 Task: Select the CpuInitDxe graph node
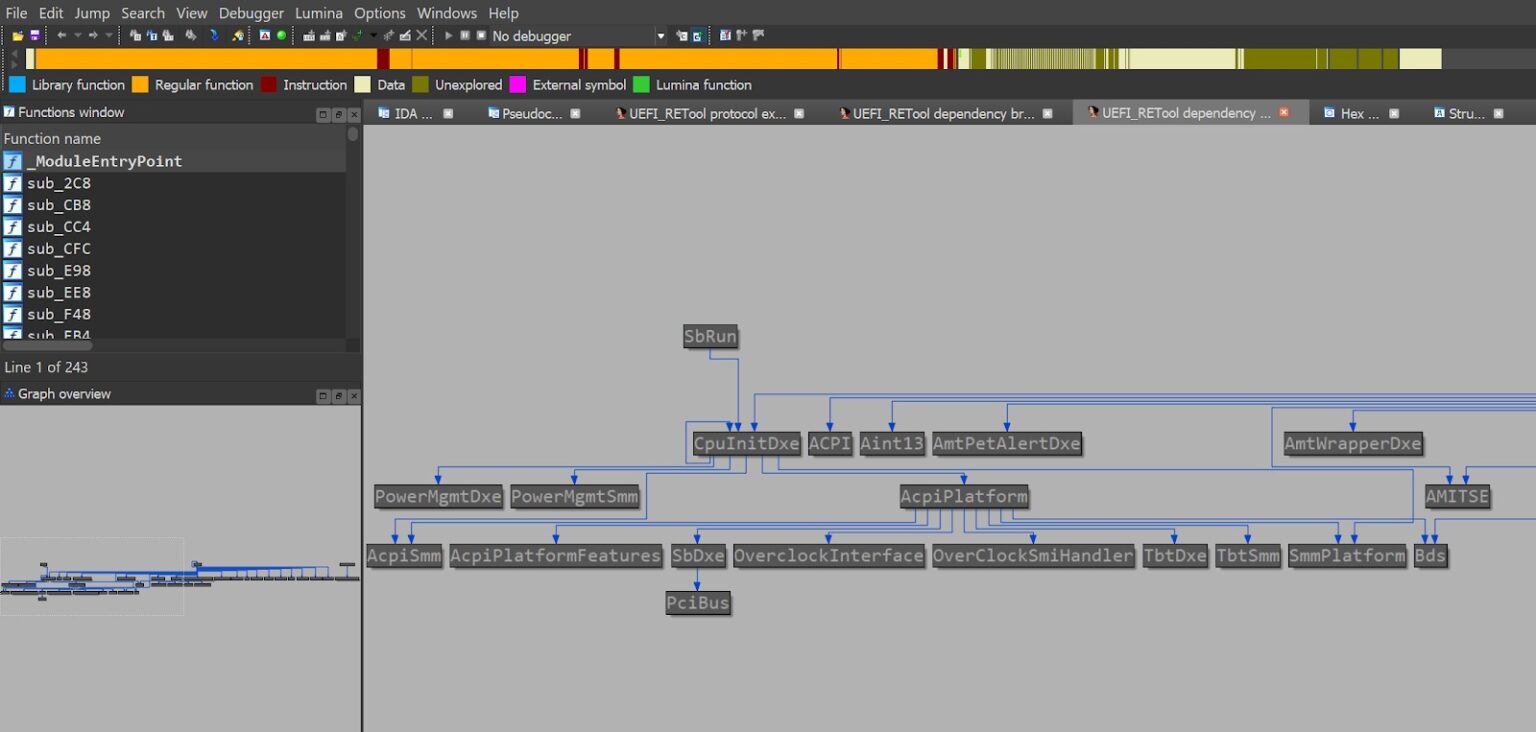tap(747, 444)
